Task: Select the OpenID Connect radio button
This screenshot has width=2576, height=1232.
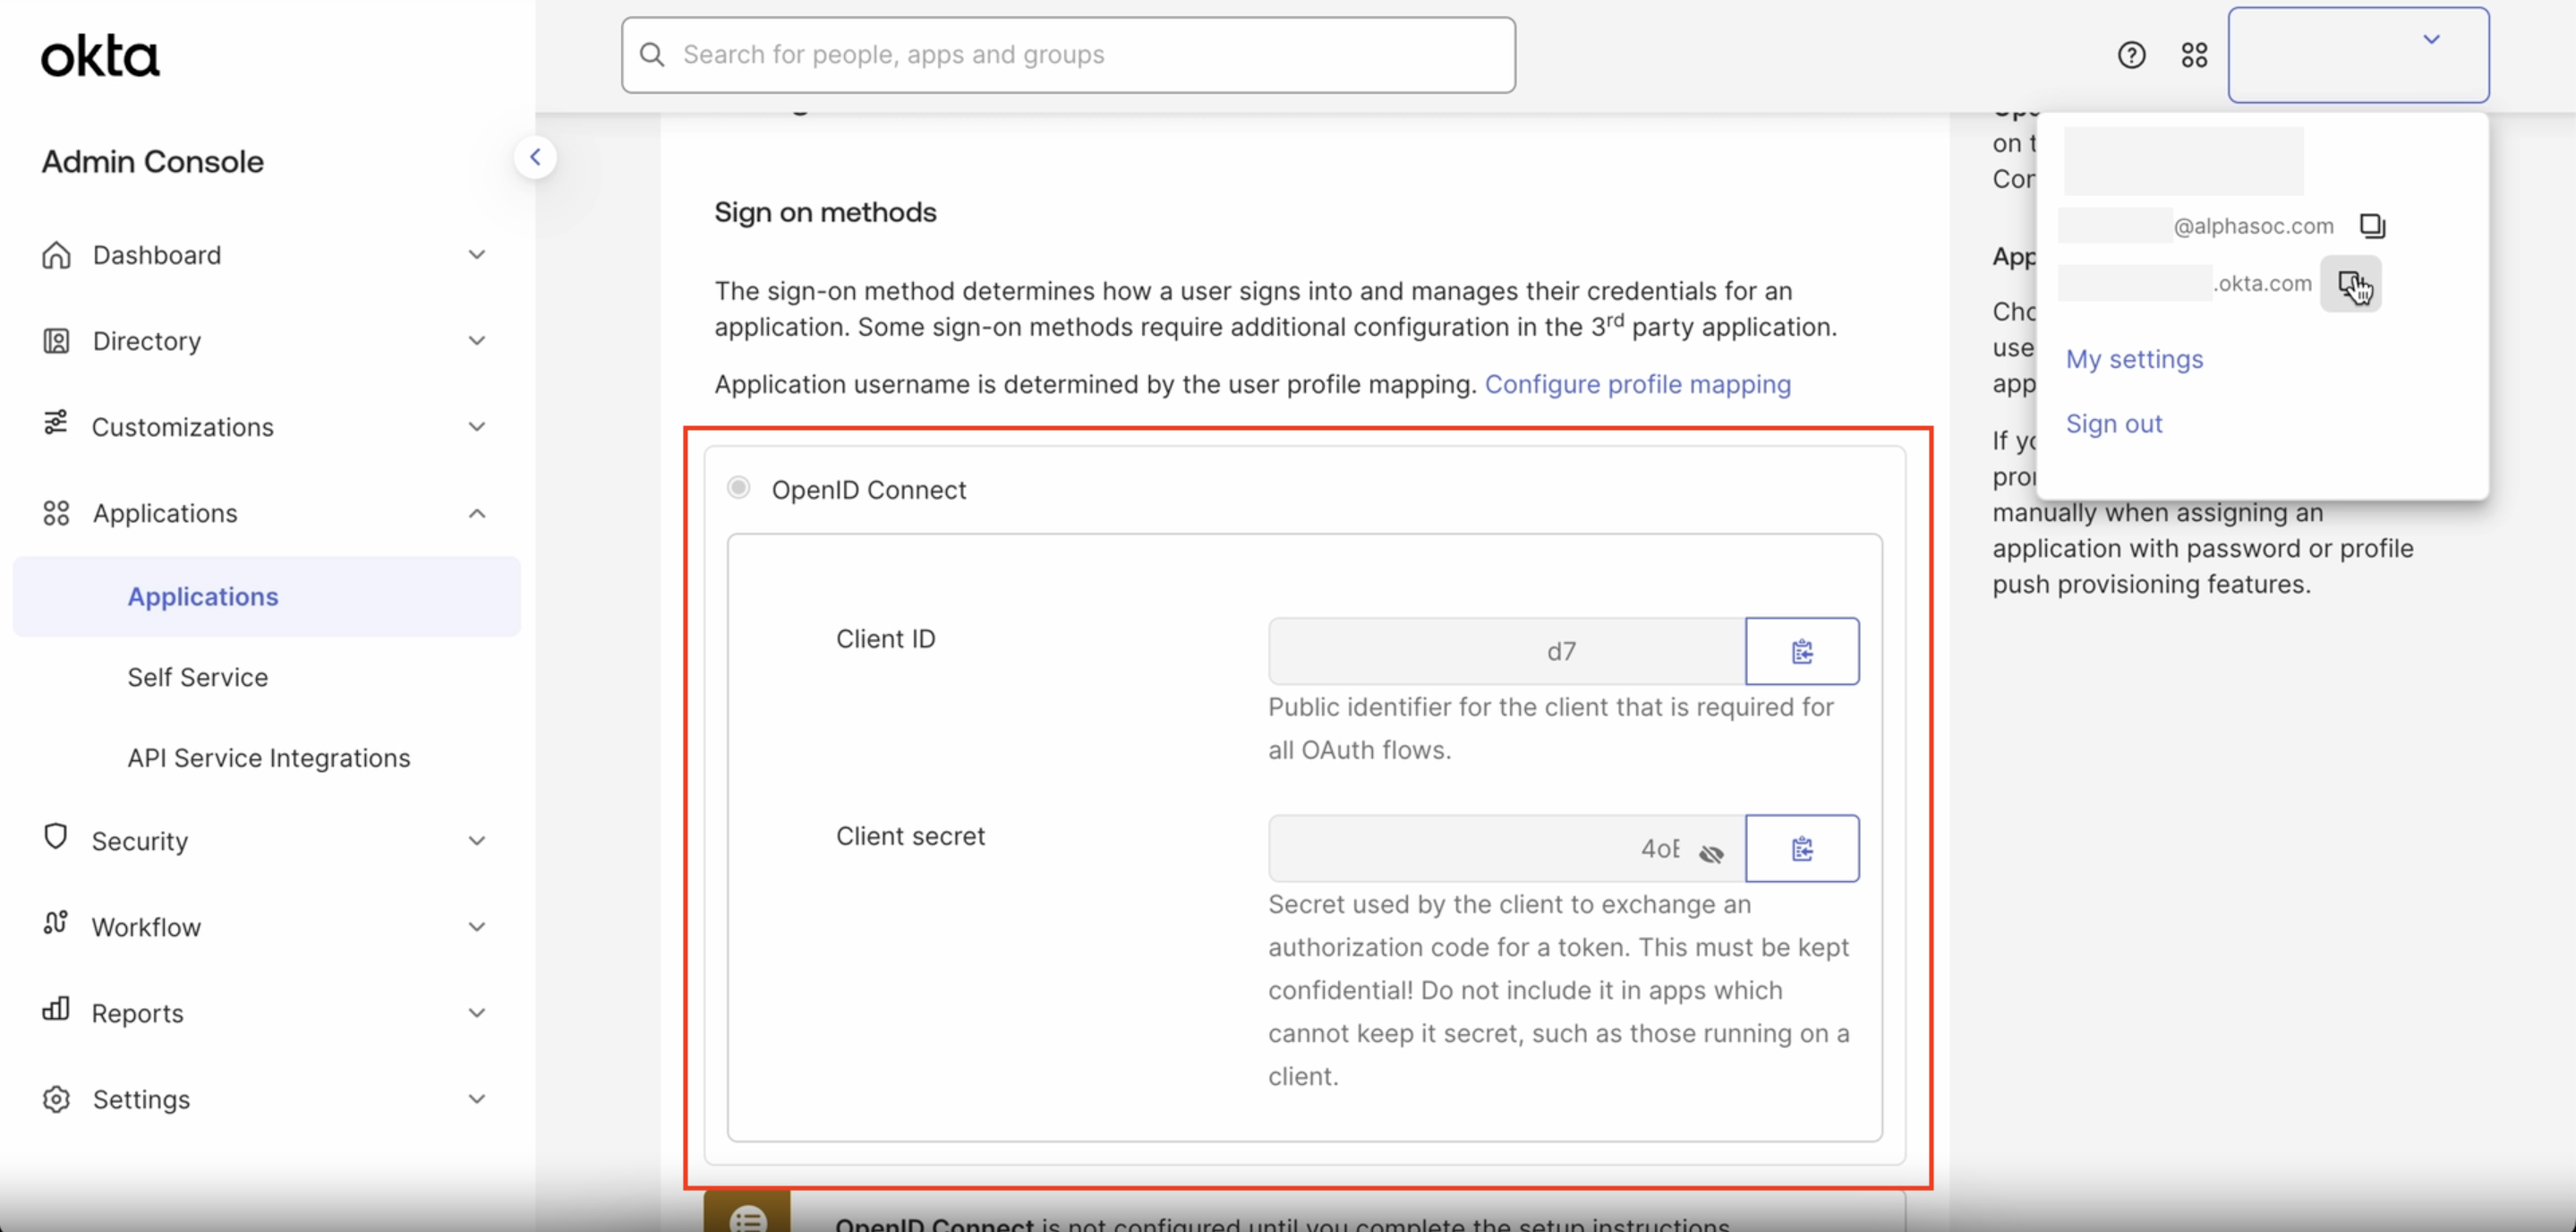Action: (x=738, y=488)
